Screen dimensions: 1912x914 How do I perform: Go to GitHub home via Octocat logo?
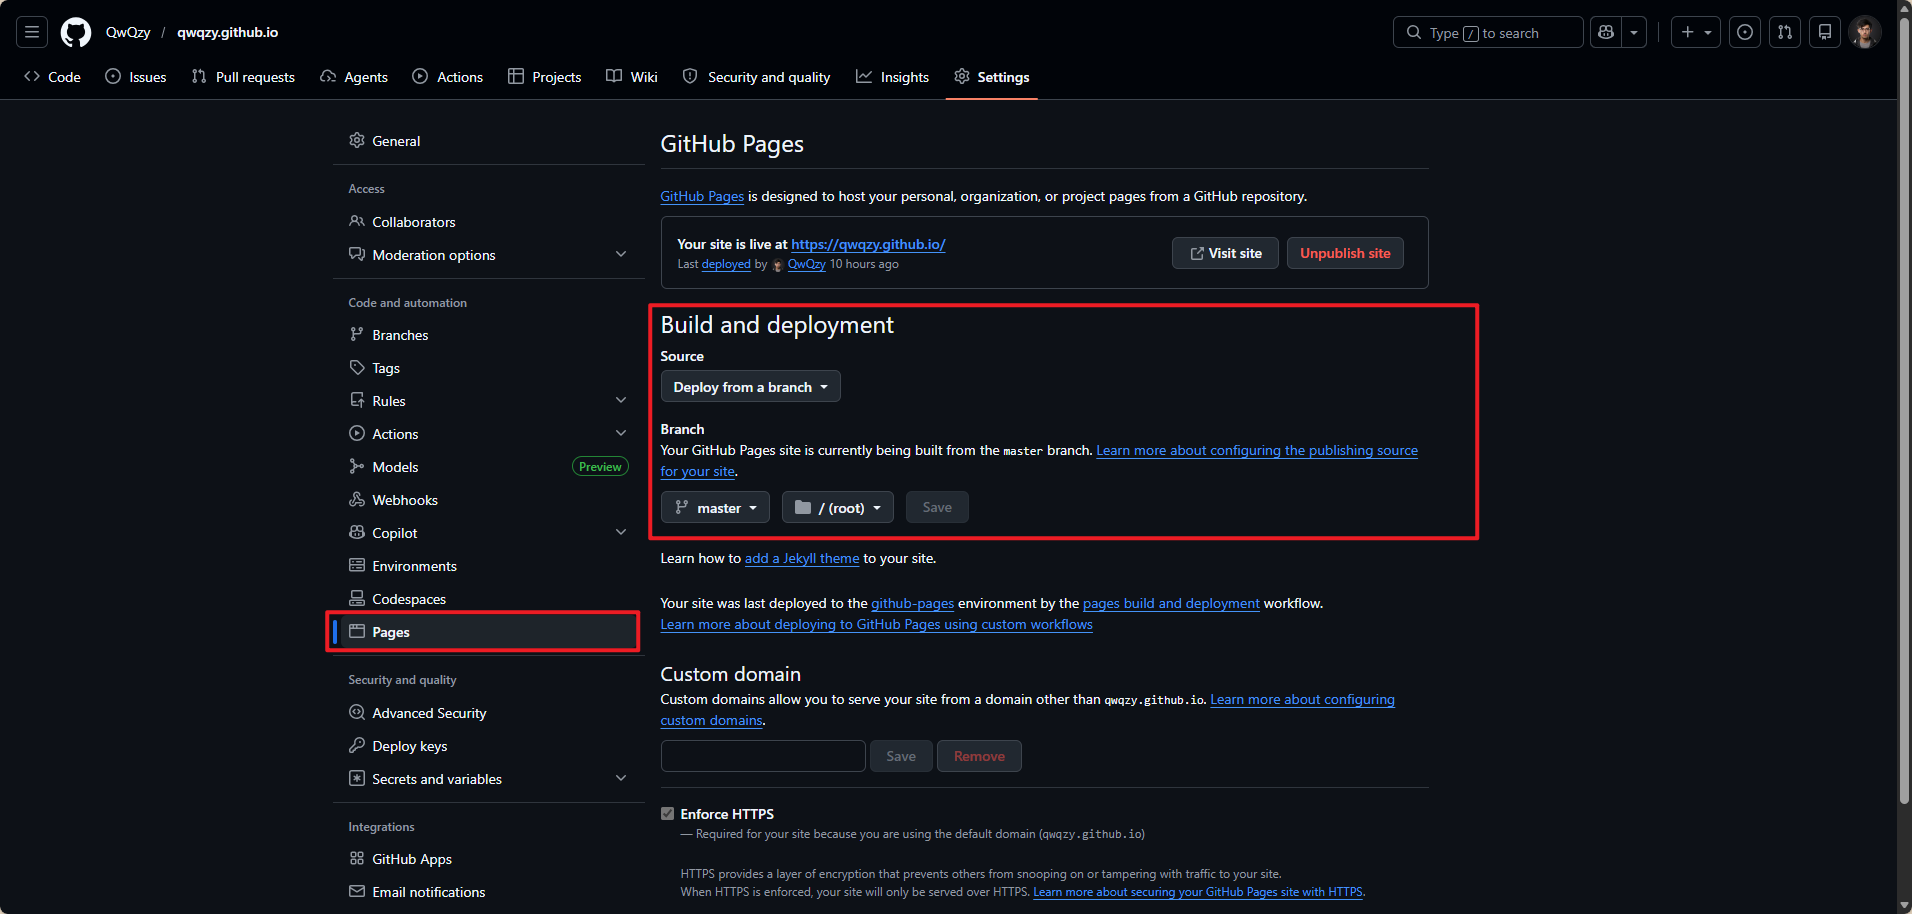click(x=76, y=32)
